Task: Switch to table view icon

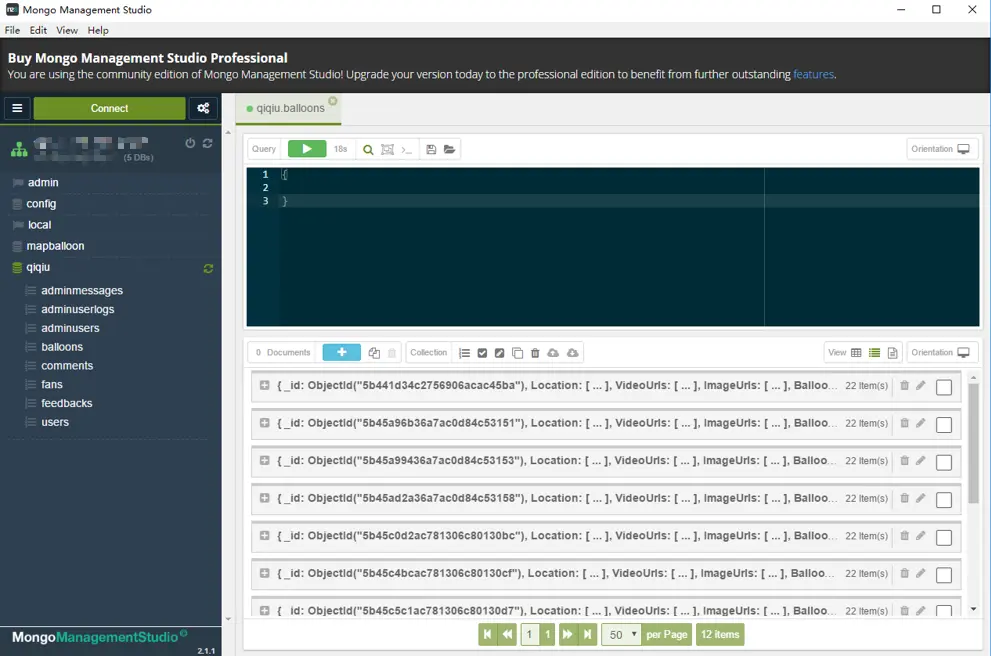Action: pos(856,353)
